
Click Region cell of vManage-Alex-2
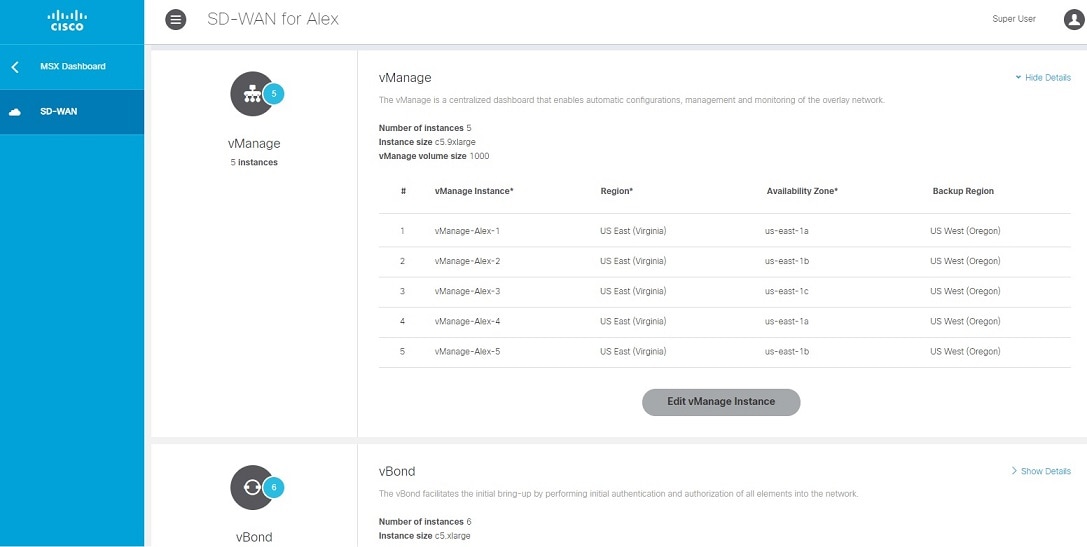[634, 261]
